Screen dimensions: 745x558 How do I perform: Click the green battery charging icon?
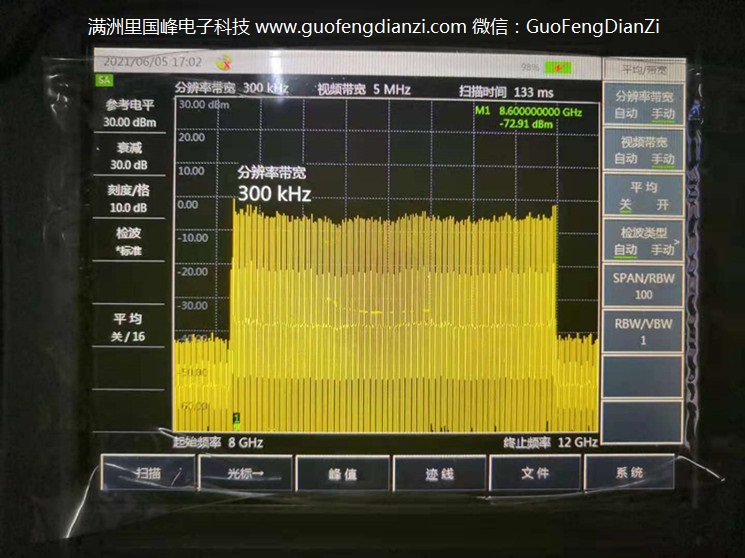558,67
